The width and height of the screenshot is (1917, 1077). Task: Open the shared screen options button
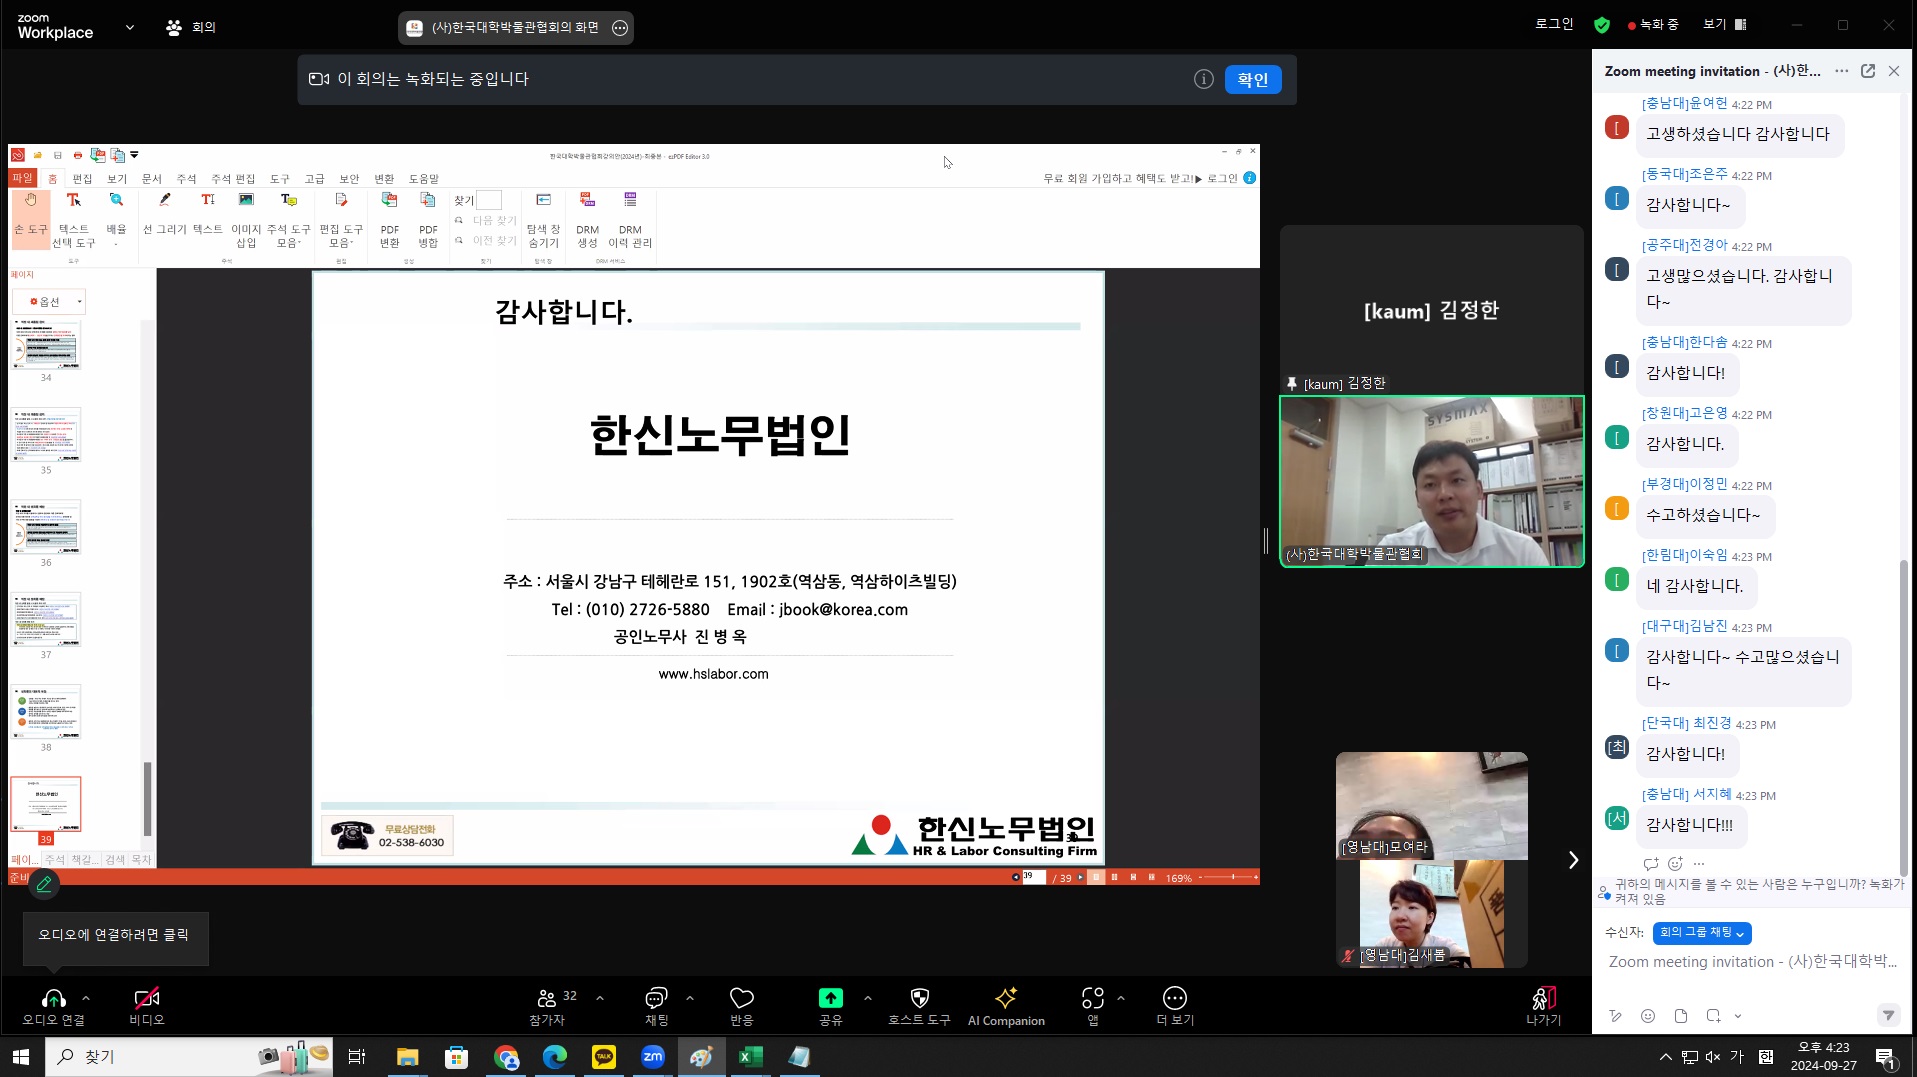tap(620, 28)
